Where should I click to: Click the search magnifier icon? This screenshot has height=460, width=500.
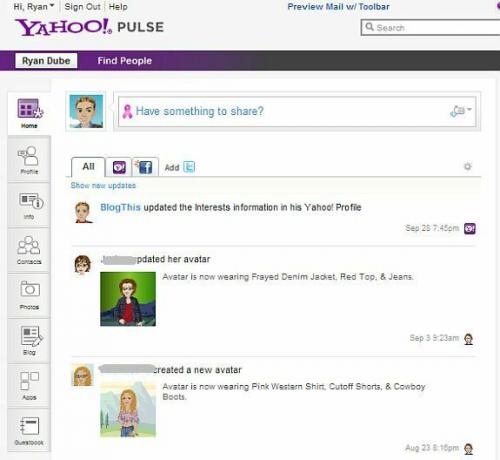tap(369, 27)
